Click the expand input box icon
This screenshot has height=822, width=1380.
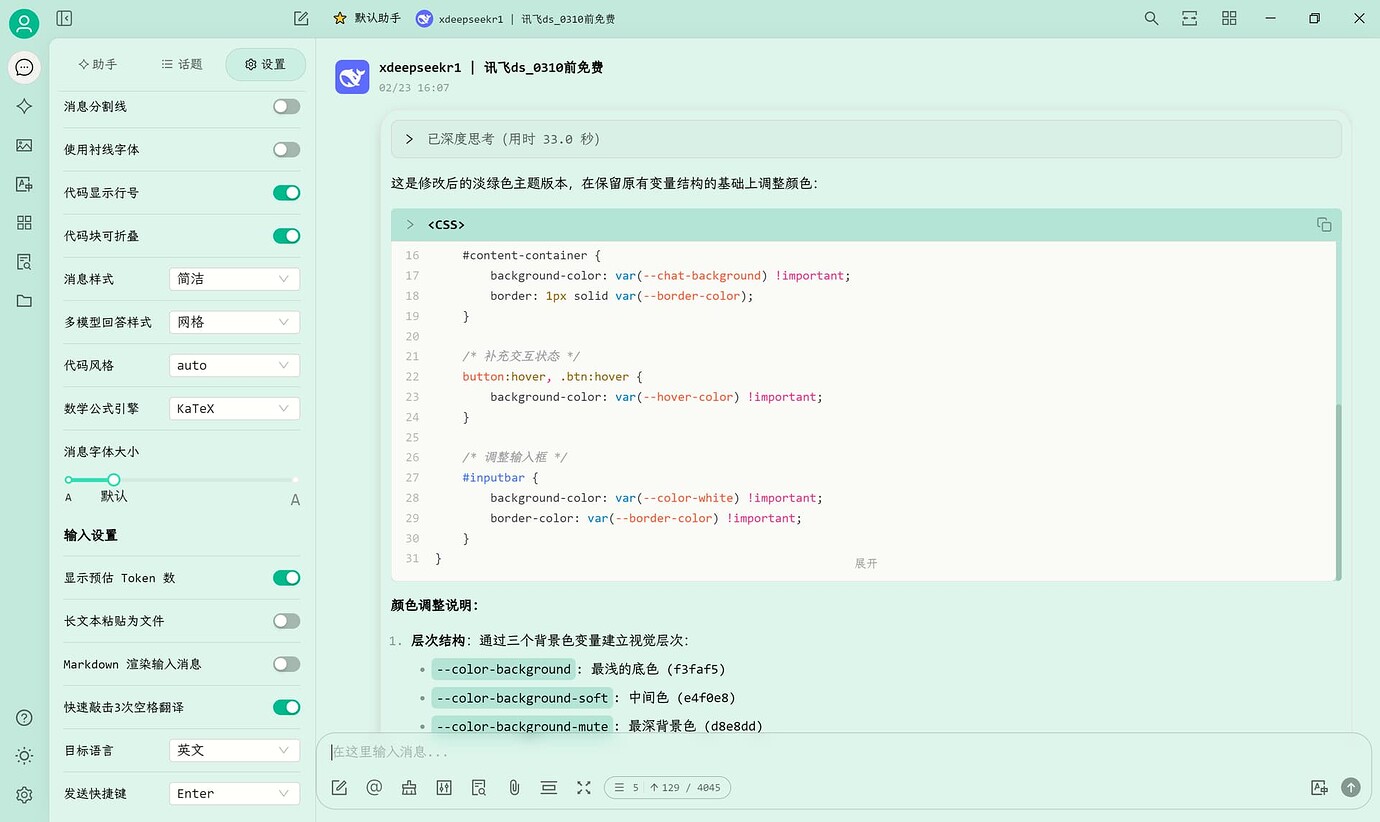[x=584, y=788]
